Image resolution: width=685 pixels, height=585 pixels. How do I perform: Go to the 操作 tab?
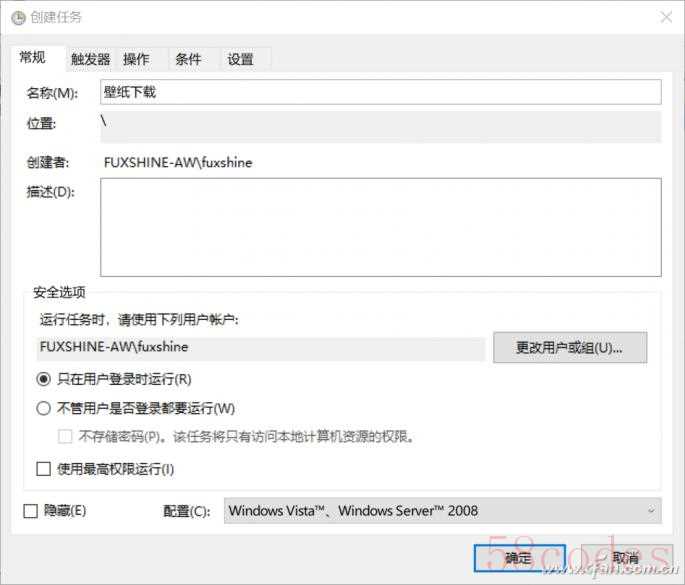[136, 59]
